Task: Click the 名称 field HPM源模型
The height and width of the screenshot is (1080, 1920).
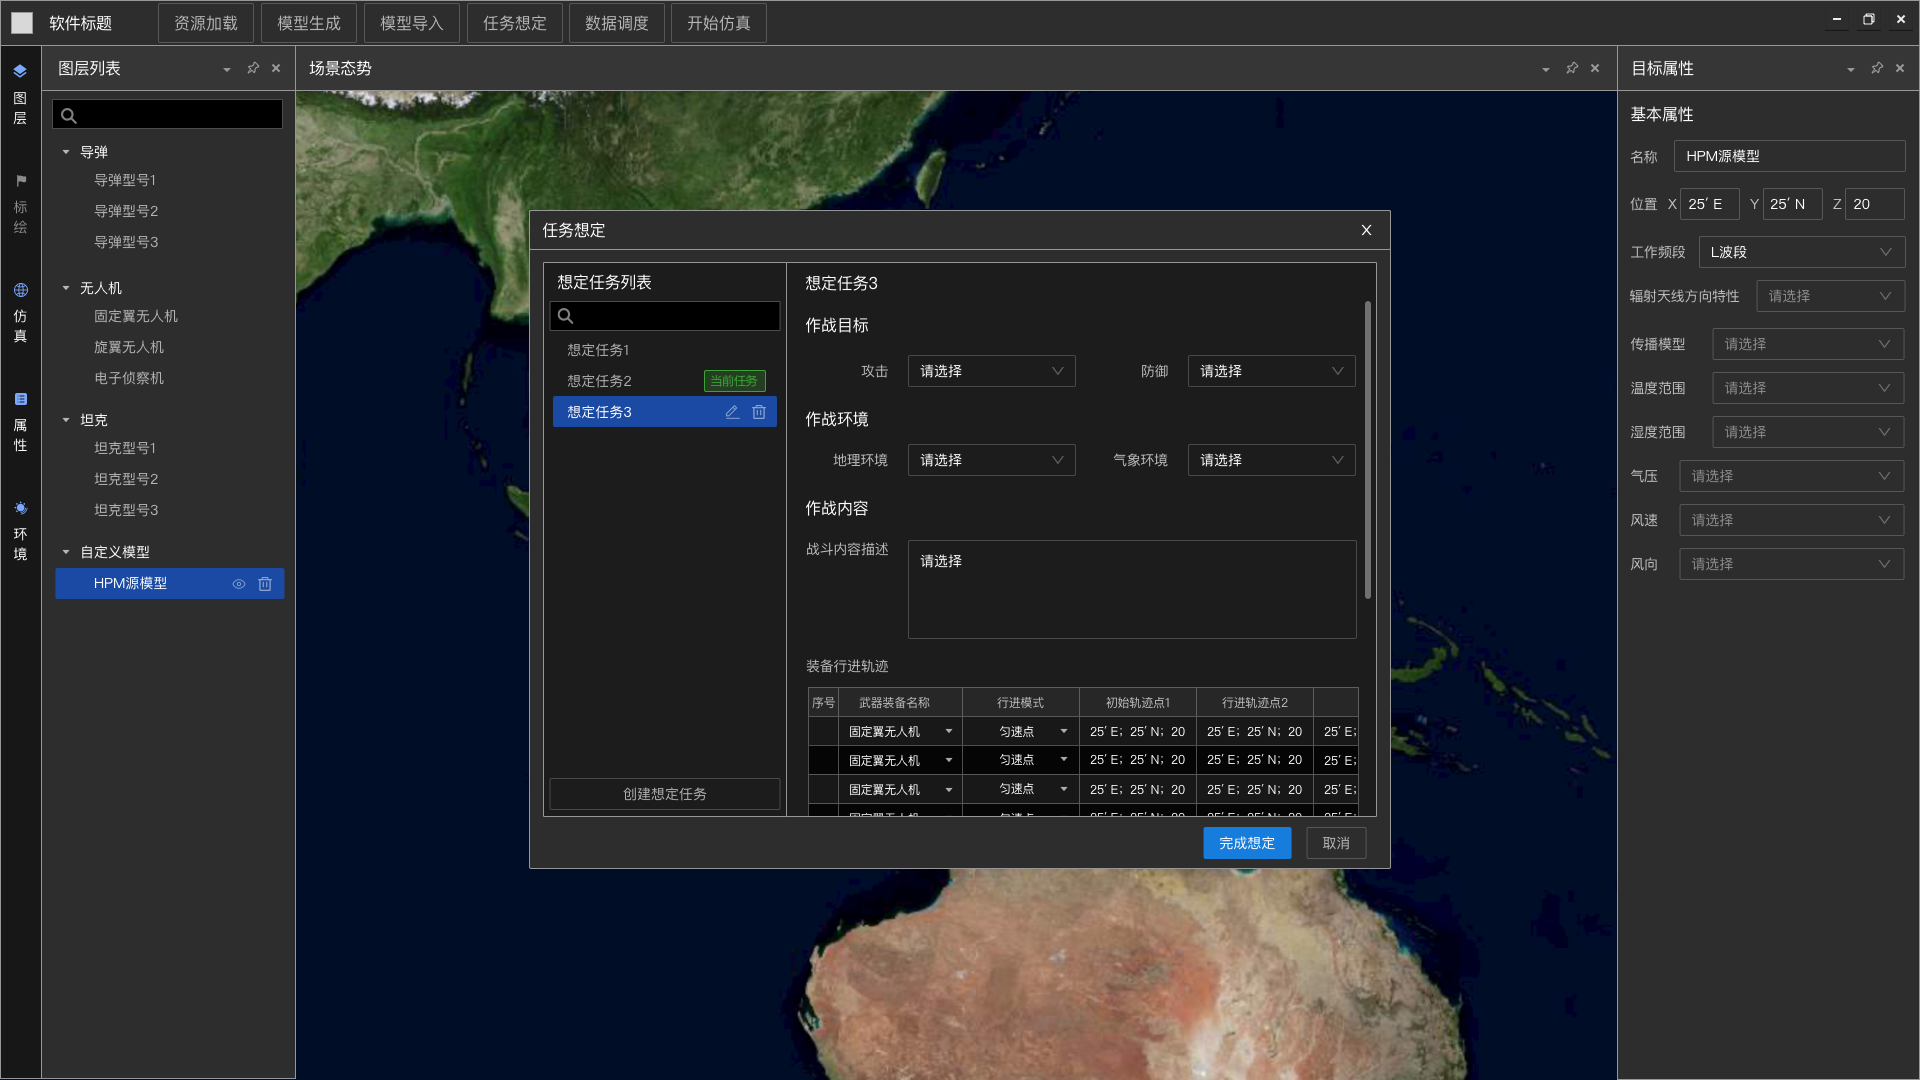Action: pyautogui.click(x=1789, y=156)
